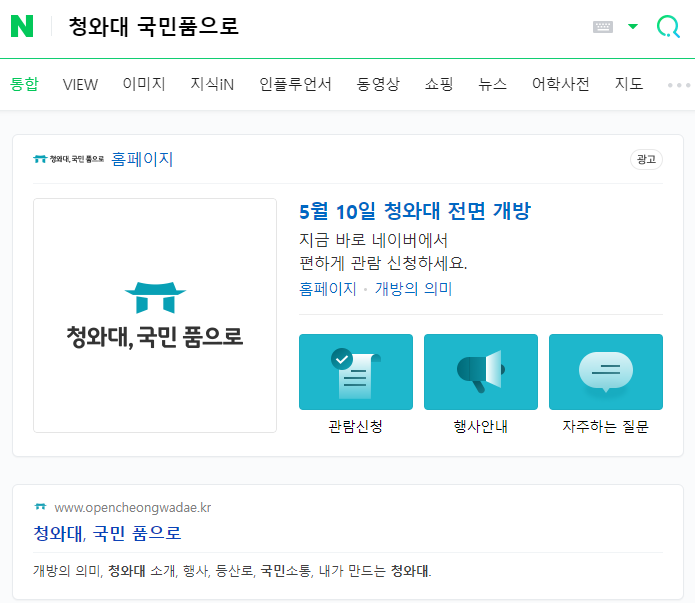The width and height of the screenshot is (695, 603).
Task: Click the text 지금 바로 네이버에서
Action: click(374, 240)
